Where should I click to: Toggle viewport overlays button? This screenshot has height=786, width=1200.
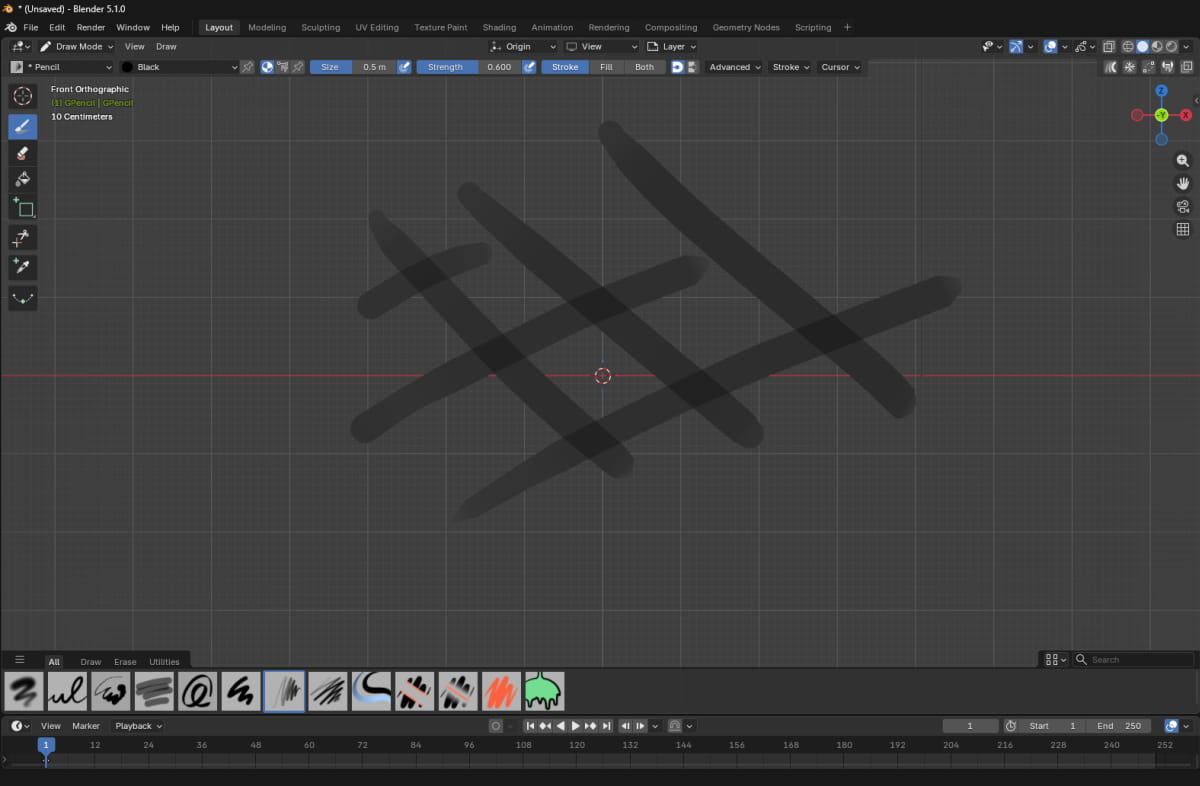1051,46
